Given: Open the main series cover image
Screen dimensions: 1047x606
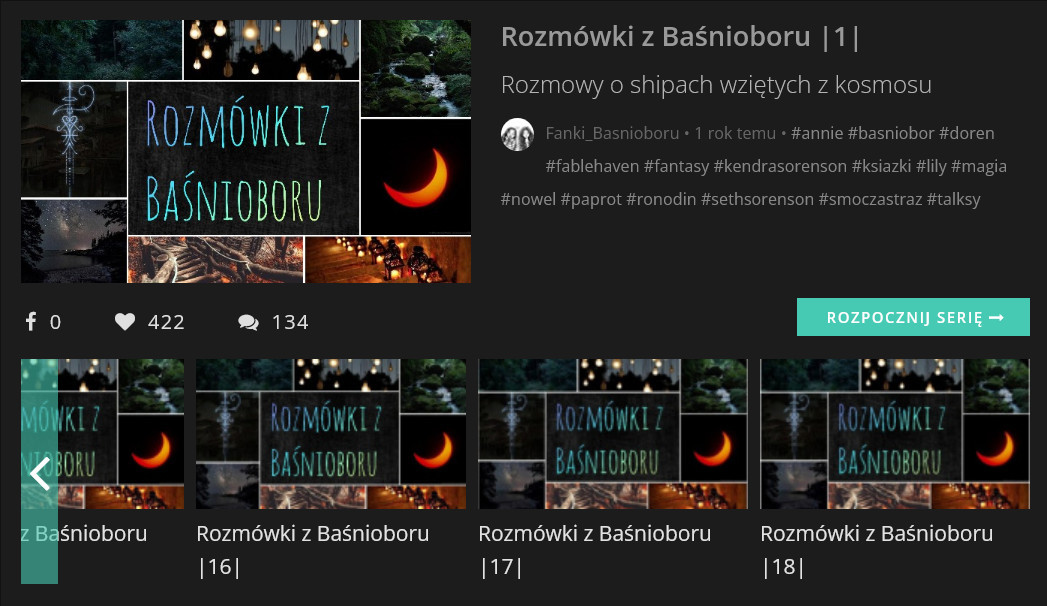Looking at the screenshot, I should coord(246,152).
